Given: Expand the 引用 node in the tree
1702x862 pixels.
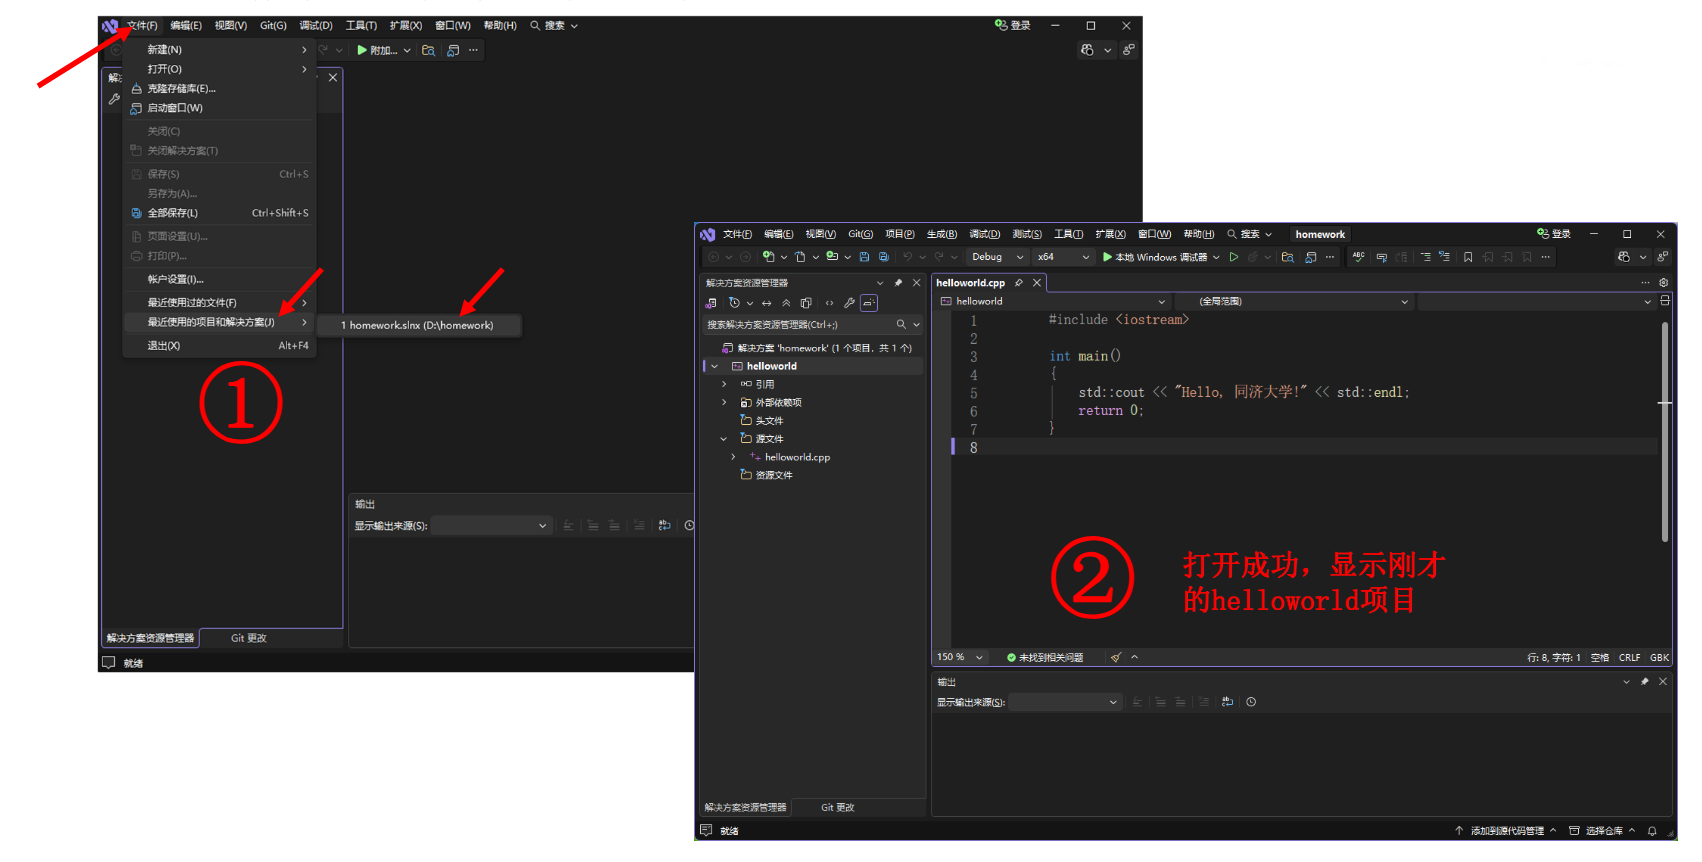Looking at the screenshot, I should pos(725,384).
